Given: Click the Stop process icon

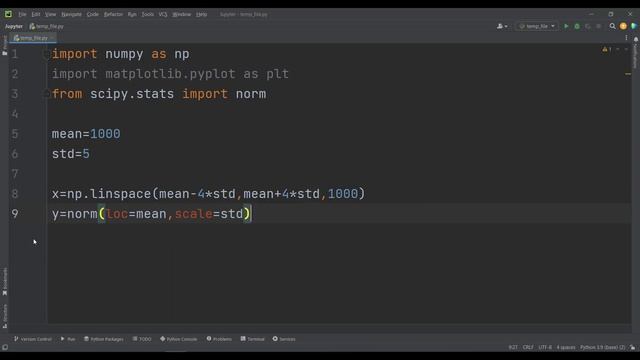Looking at the screenshot, I should pos(598,26).
